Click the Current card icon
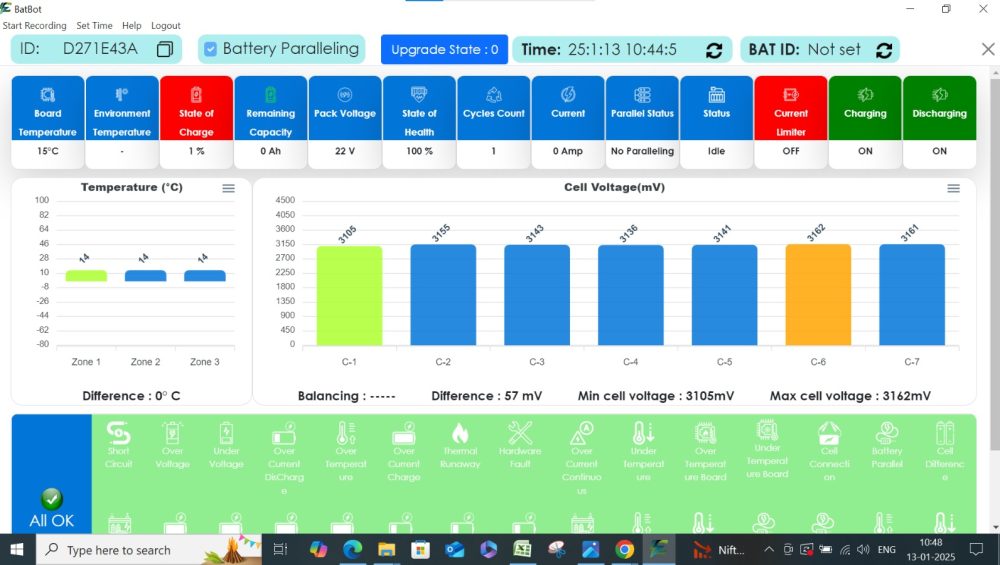1000x565 pixels. tap(568, 95)
